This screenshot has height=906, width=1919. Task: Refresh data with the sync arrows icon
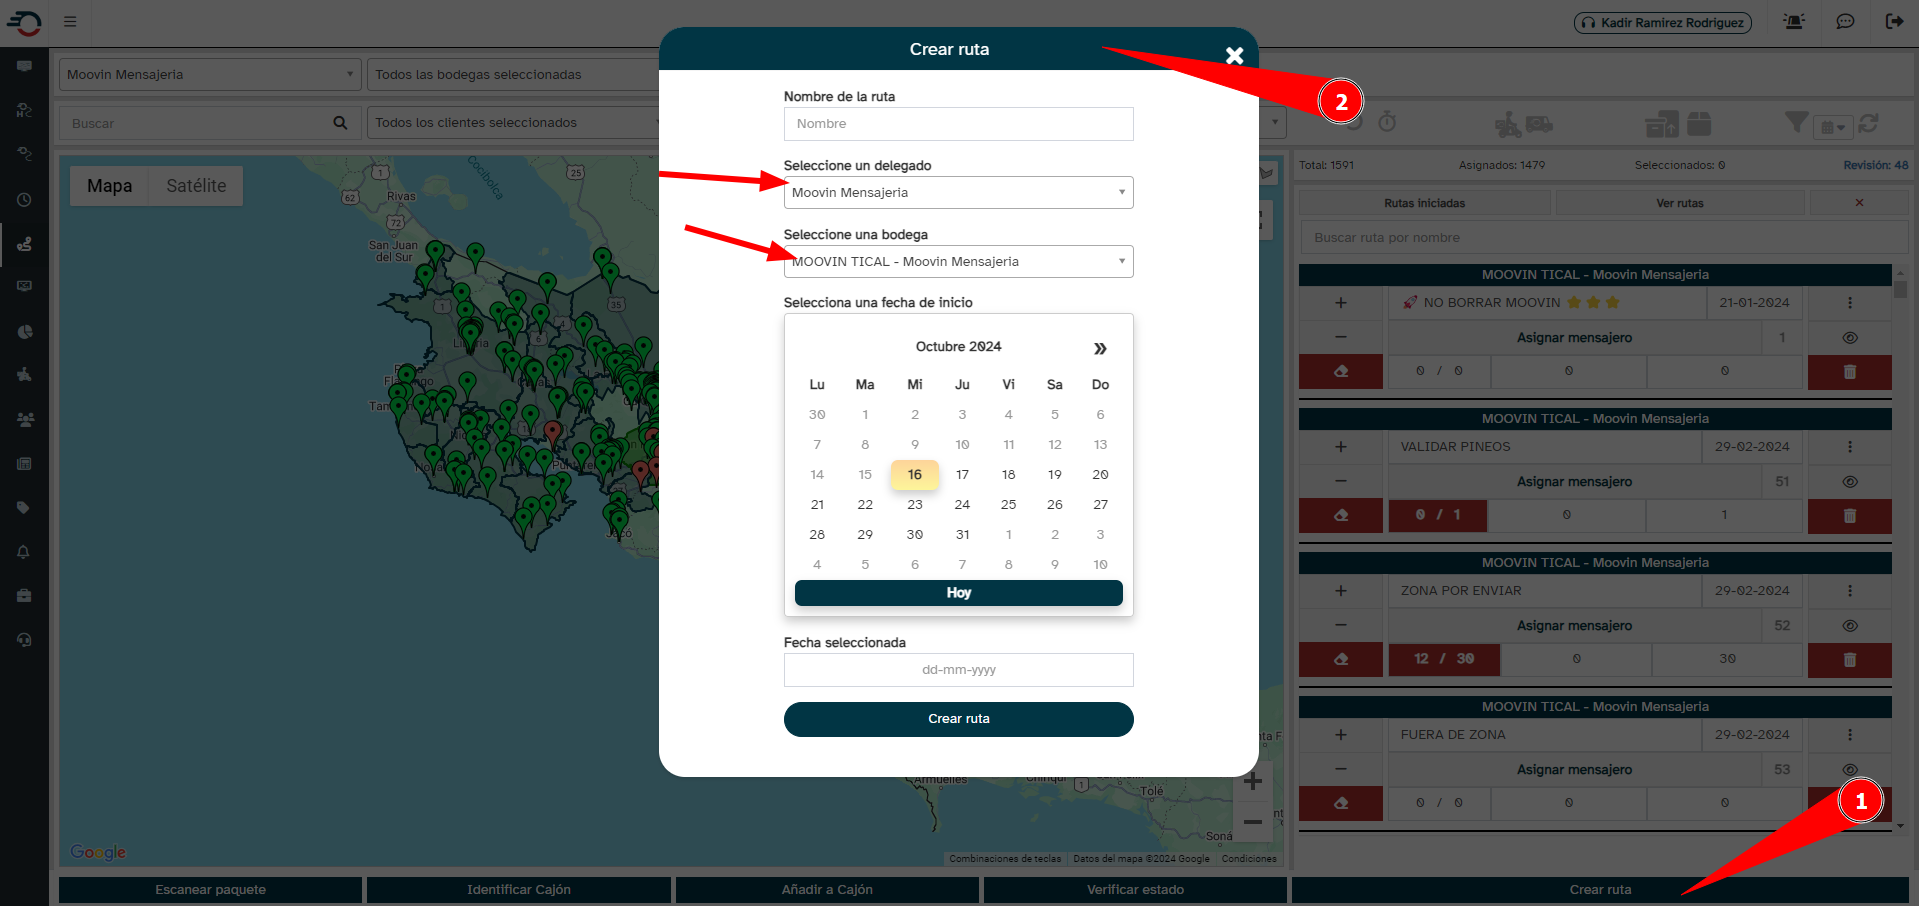click(x=1868, y=123)
